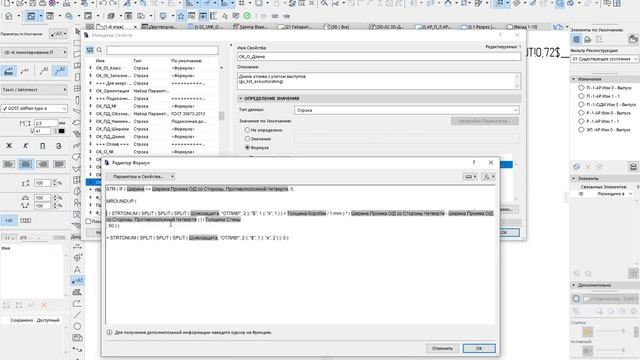This screenshot has width=640, height=360.
Task: Select the Arrow selection tool in the toolbox
Action: [x=78, y=31]
